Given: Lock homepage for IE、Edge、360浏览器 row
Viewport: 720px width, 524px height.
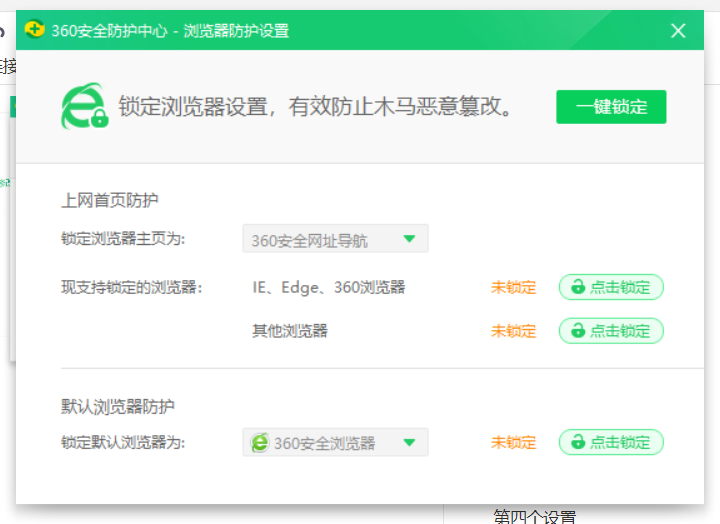Looking at the screenshot, I should 611,287.
